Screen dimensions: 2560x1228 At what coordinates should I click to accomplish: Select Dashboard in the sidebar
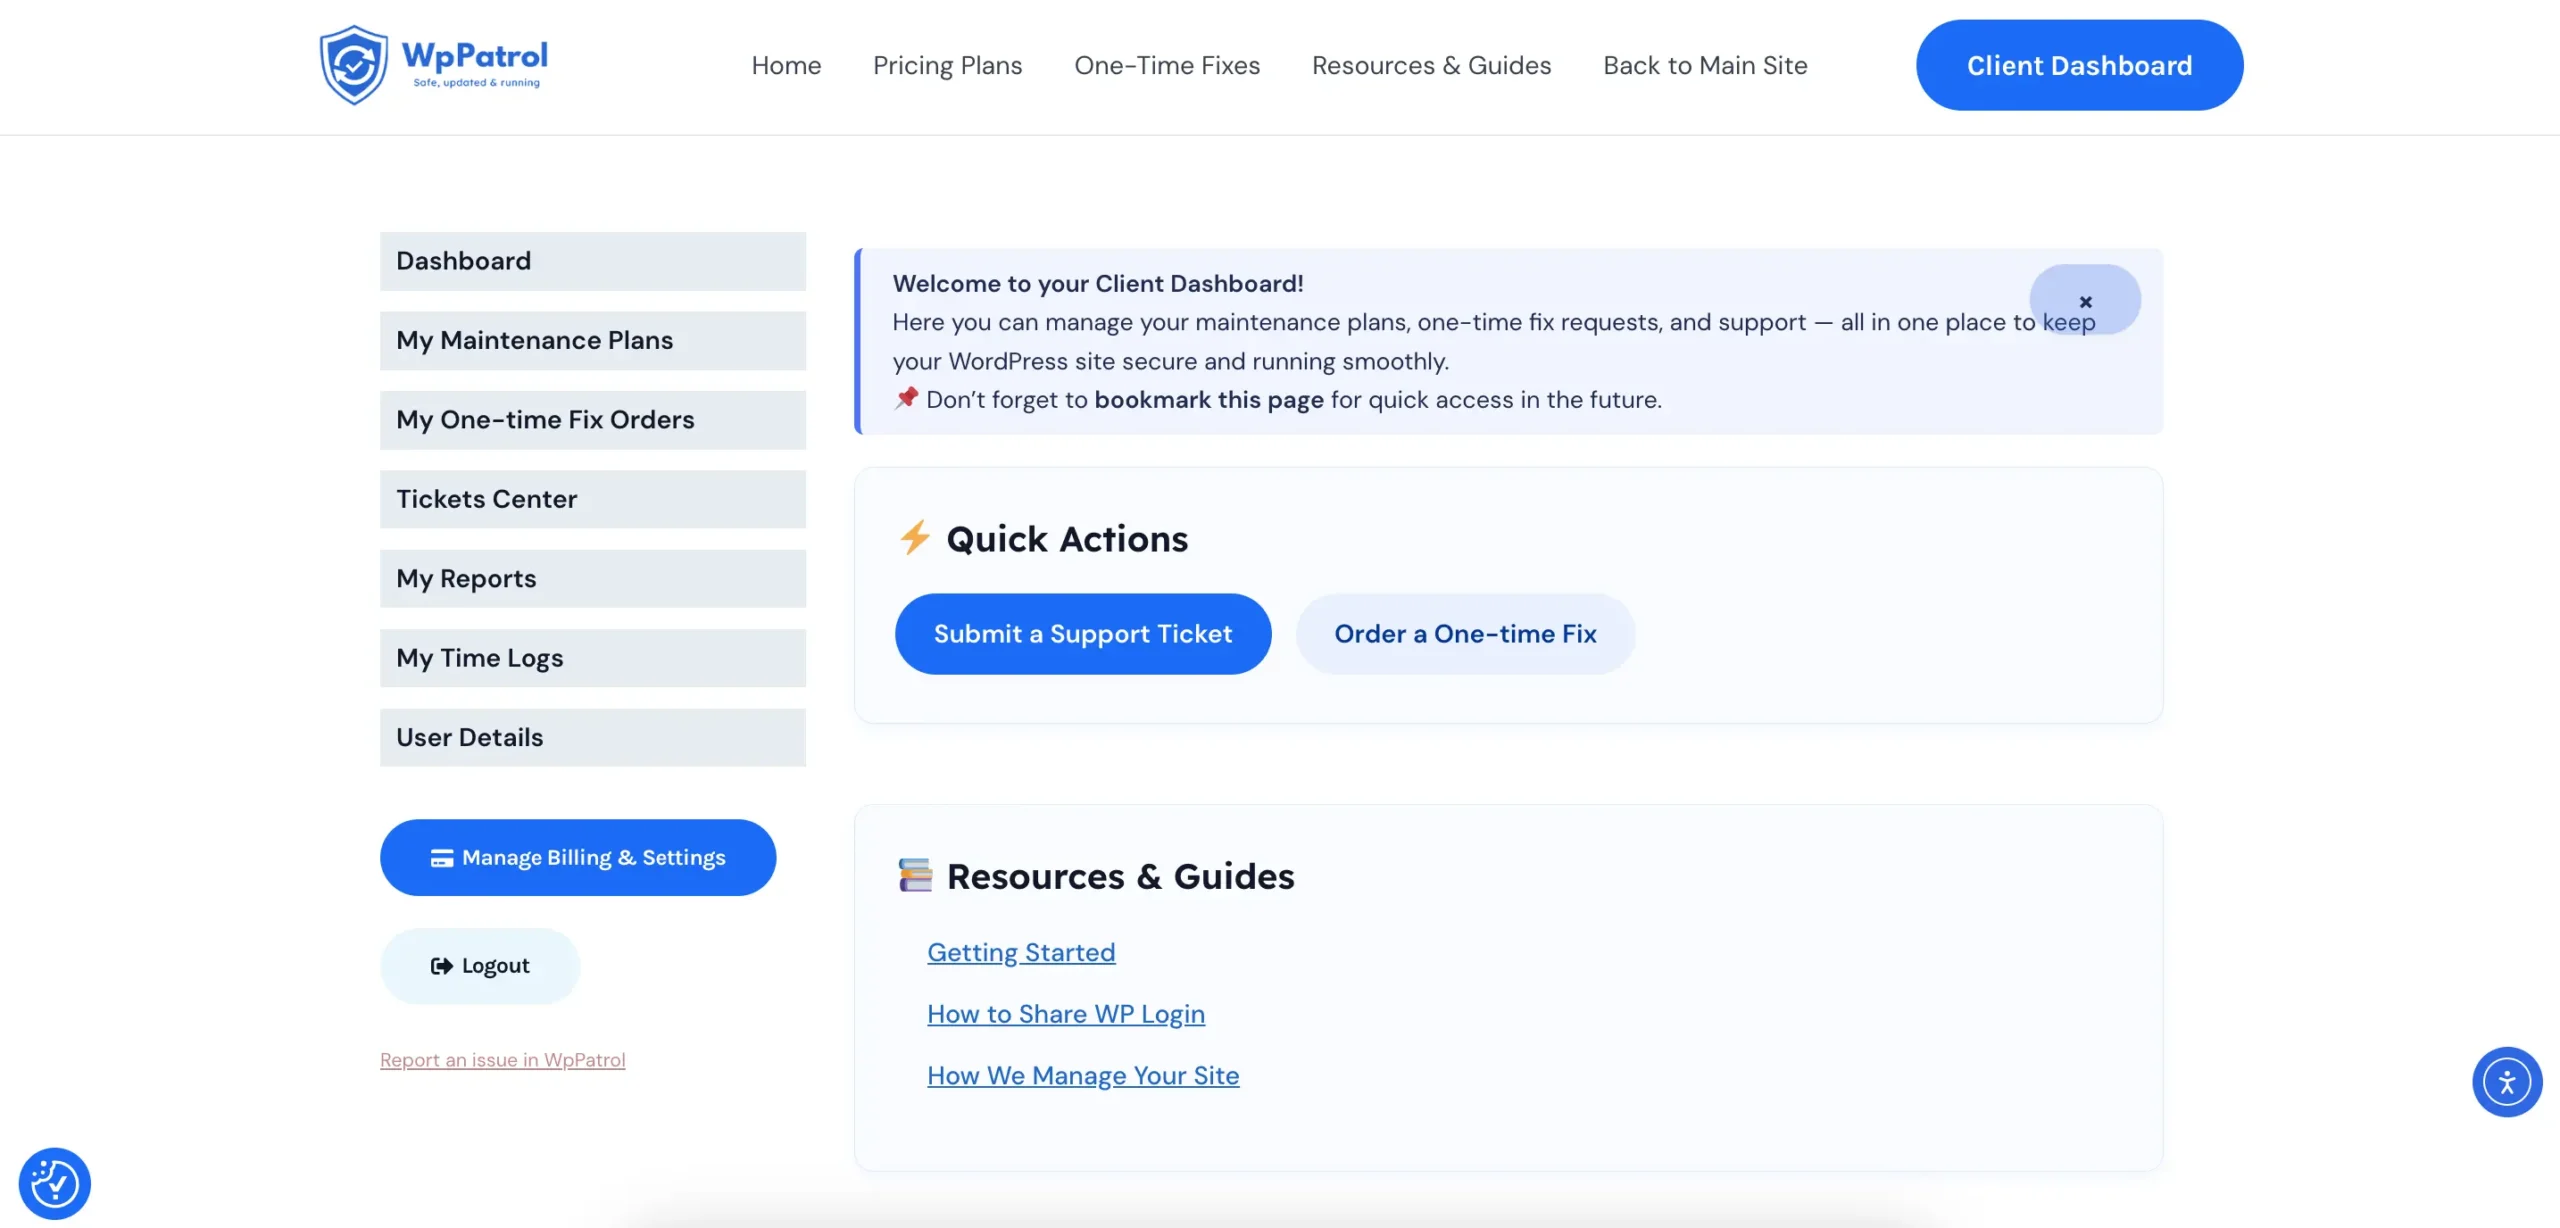coord(593,261)
